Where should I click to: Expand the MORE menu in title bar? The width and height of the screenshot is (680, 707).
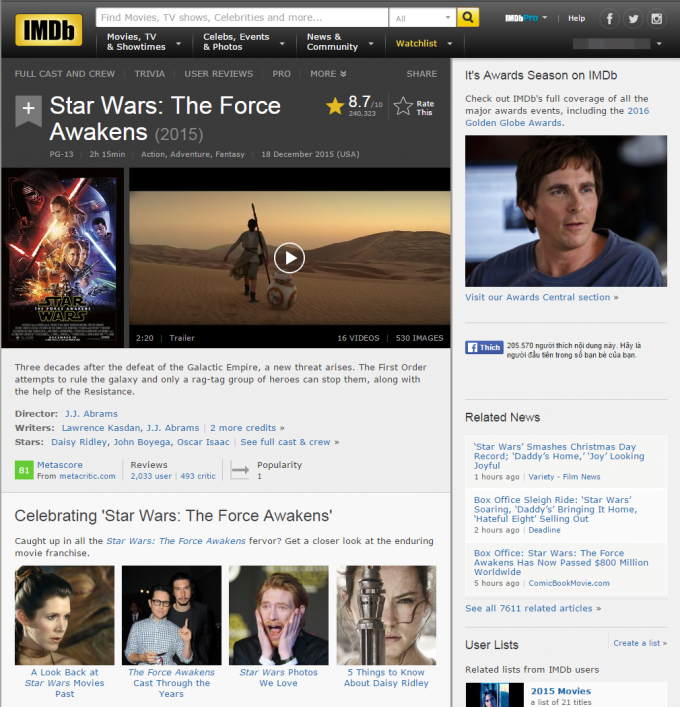(328, 73)
